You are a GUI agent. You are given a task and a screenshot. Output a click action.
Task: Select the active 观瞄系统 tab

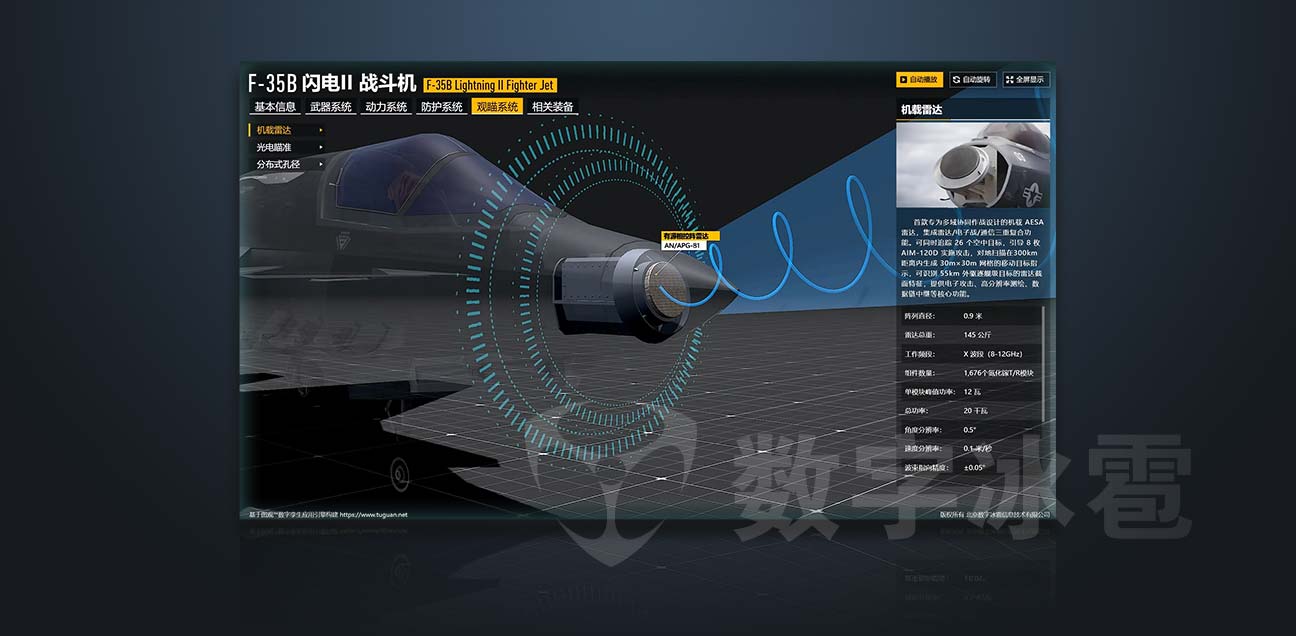(497, 107)
